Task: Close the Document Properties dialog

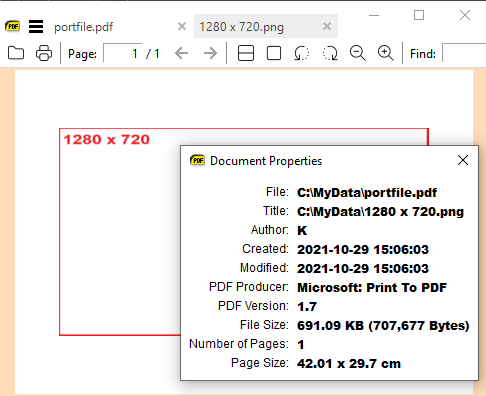Action: (x=463, y=160)
